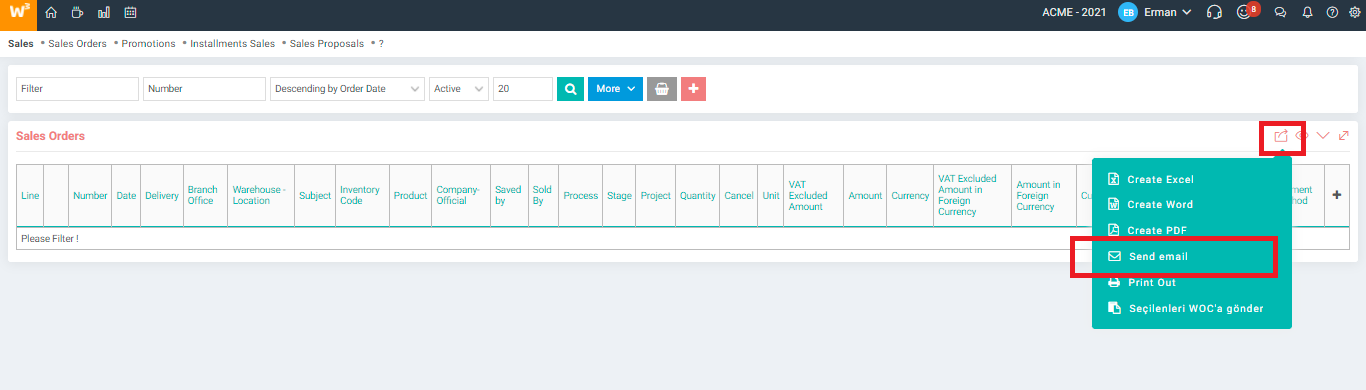Click the Delivery column header
This screenshot has height=390, width=1366.
coord(162,196)
